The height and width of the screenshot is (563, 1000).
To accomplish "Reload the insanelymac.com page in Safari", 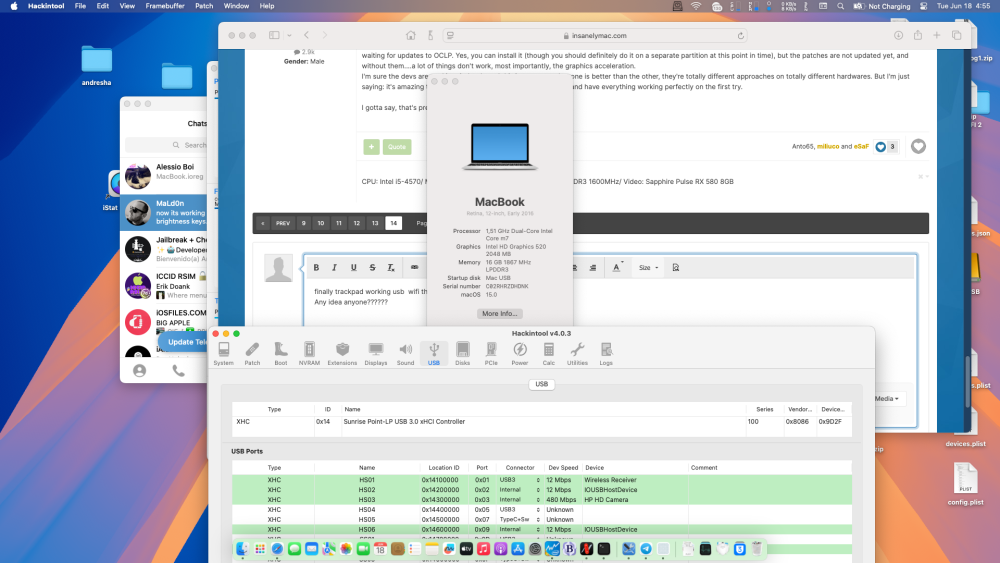I will (x=740, y=36).
